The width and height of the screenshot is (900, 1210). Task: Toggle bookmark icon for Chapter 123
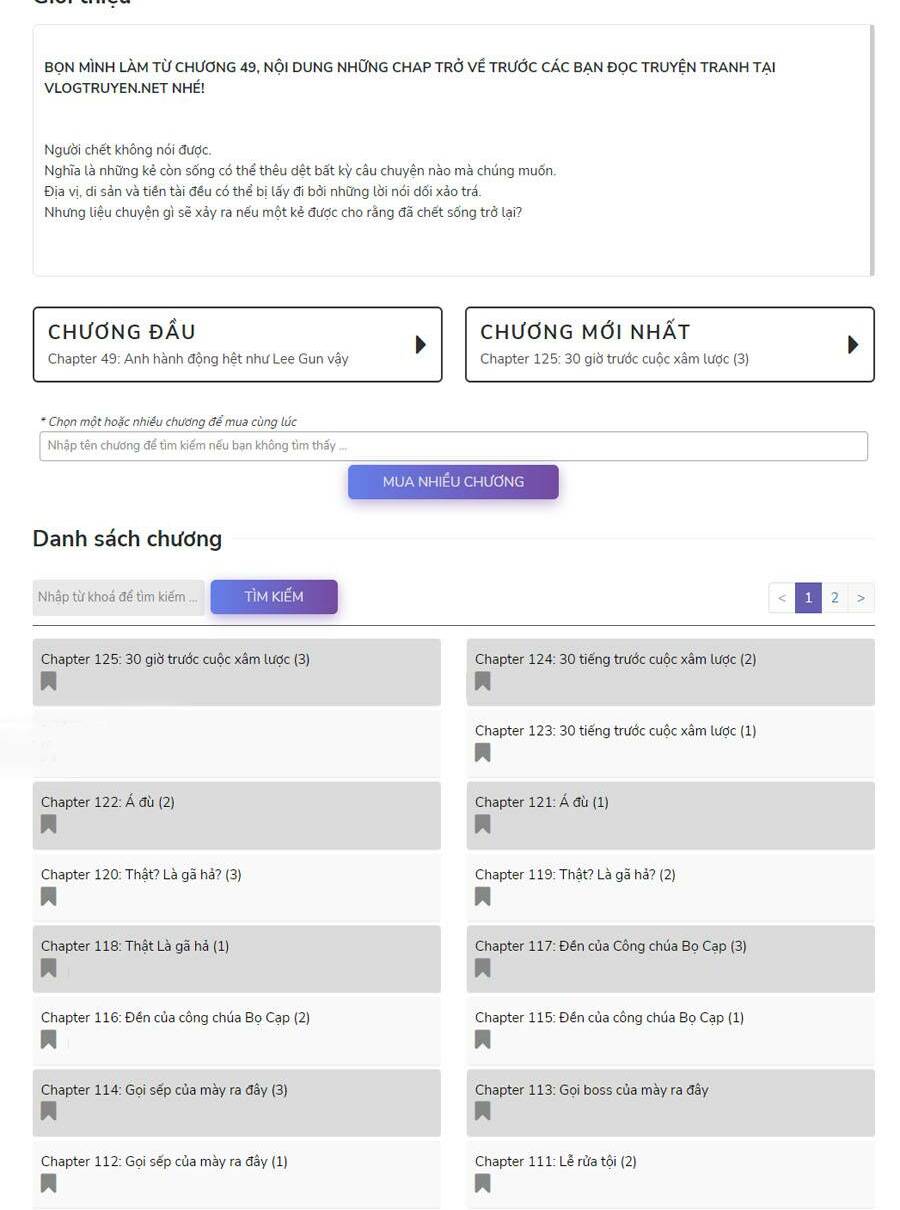click(x=482, y=753)
